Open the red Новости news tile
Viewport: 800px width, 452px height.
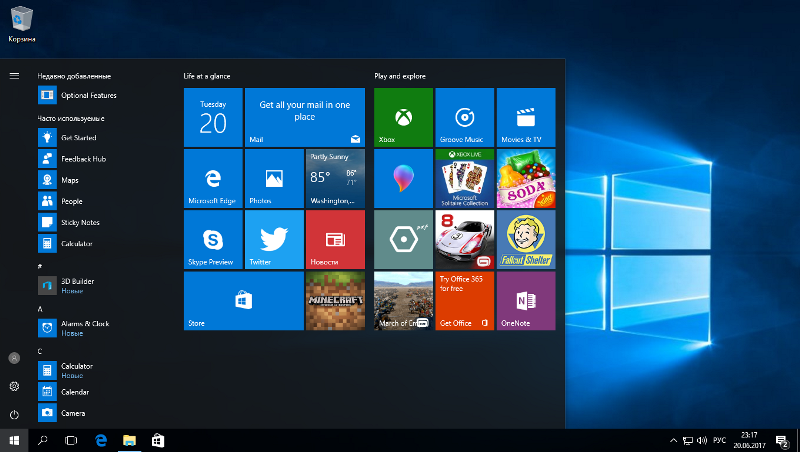[x=335, y=240]
